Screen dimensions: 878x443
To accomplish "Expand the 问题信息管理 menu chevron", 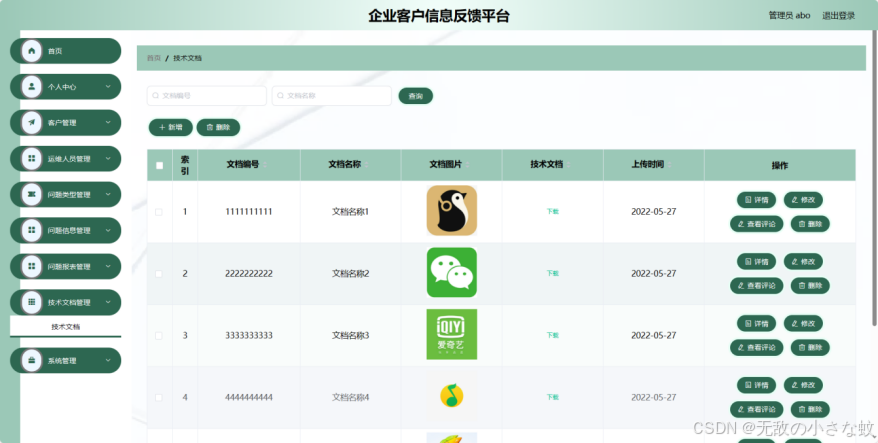I will pyautogui.click(x=108, y=230).
